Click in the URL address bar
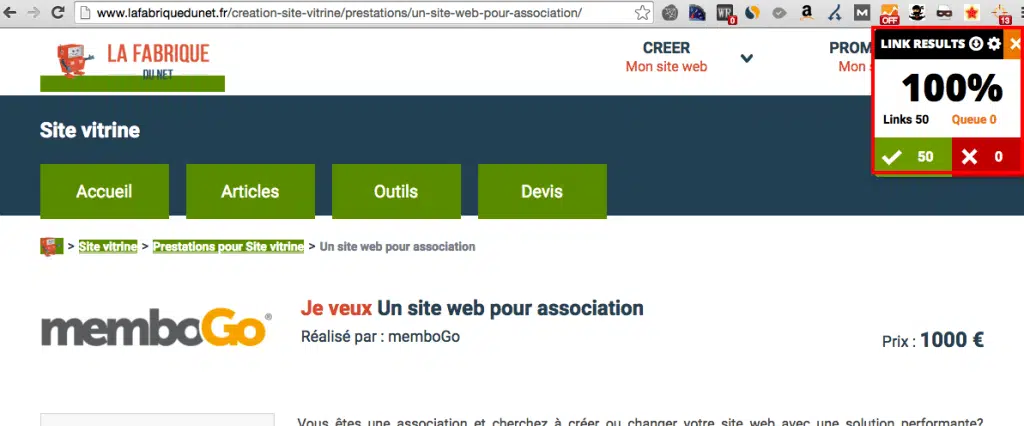This screenshot has width=1024, height=426. 366,12
